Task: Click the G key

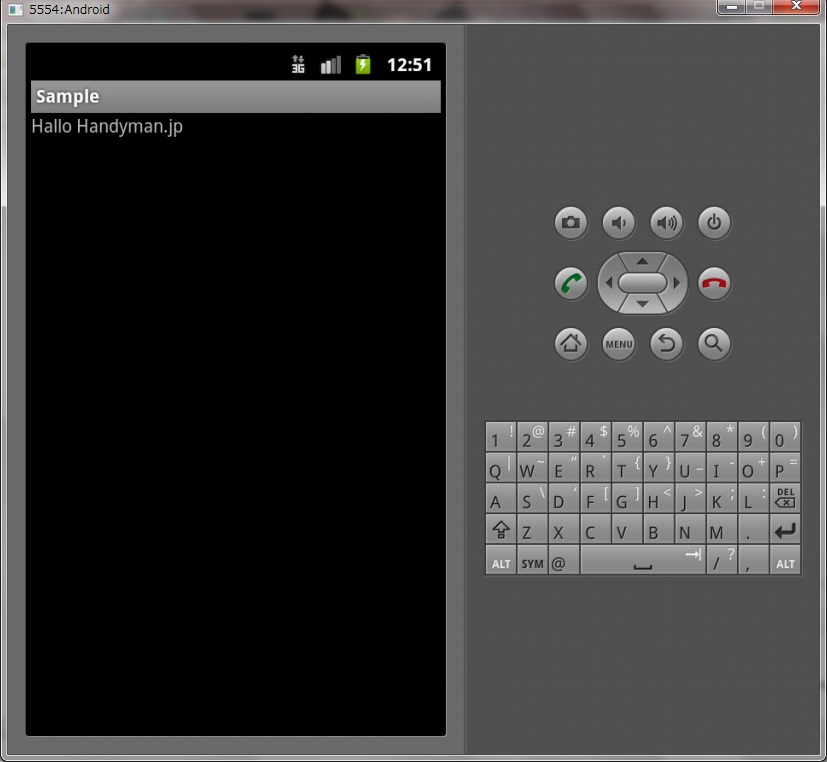Action: (627, 498)
